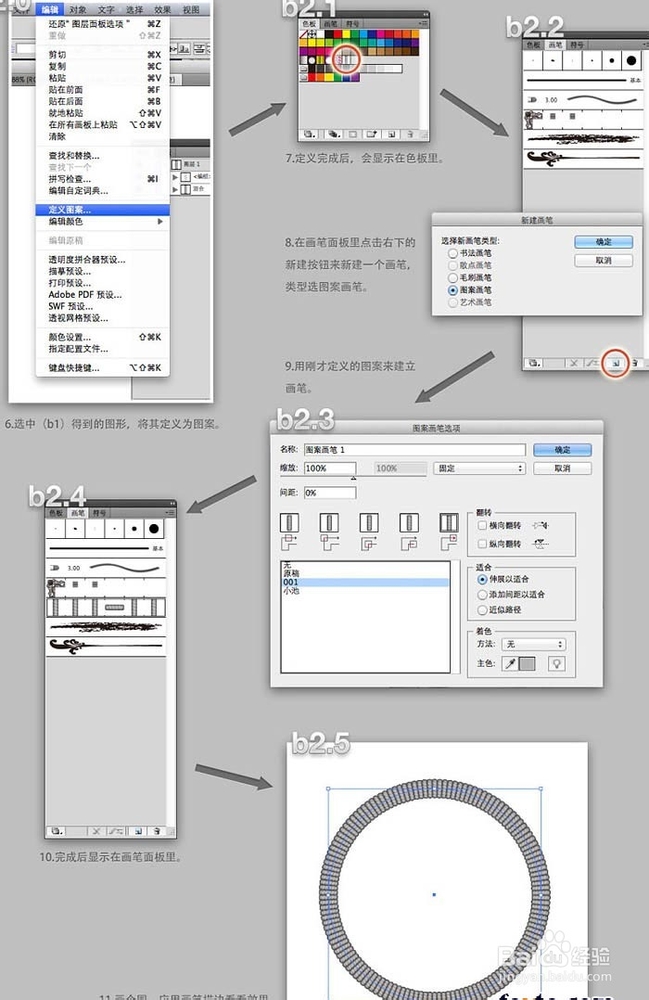Click the 名称 name input field
This screenshot has width=649, height=1000.
[415, 450]
